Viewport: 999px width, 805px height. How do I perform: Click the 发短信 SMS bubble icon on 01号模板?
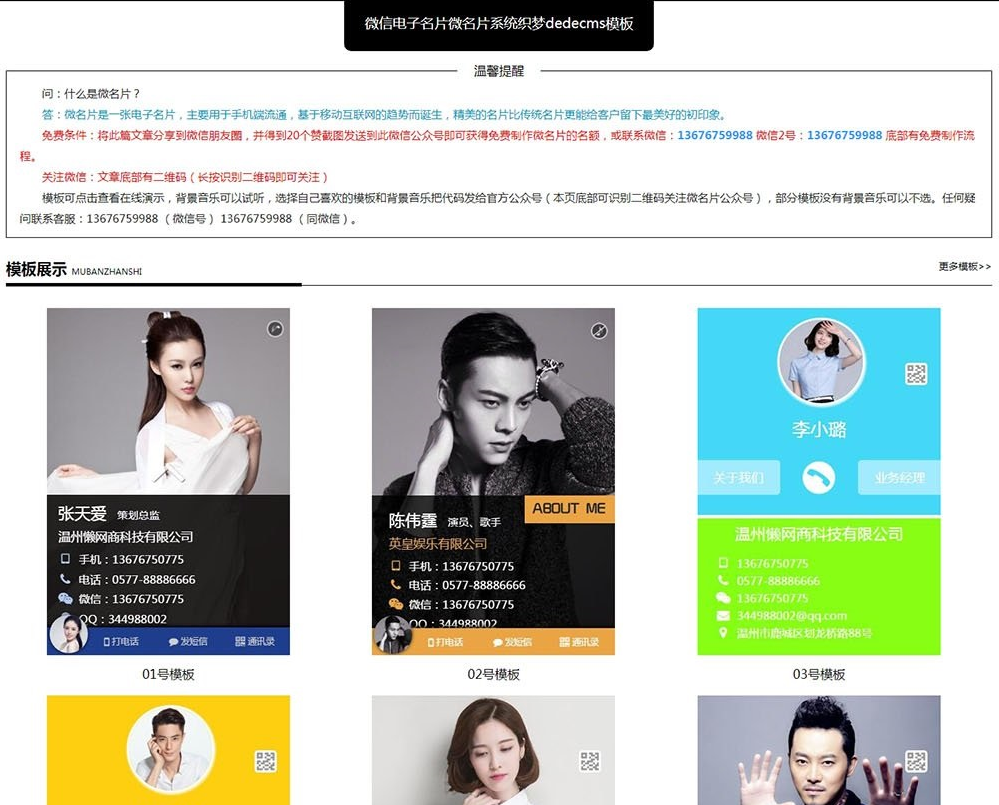point(173,641)
